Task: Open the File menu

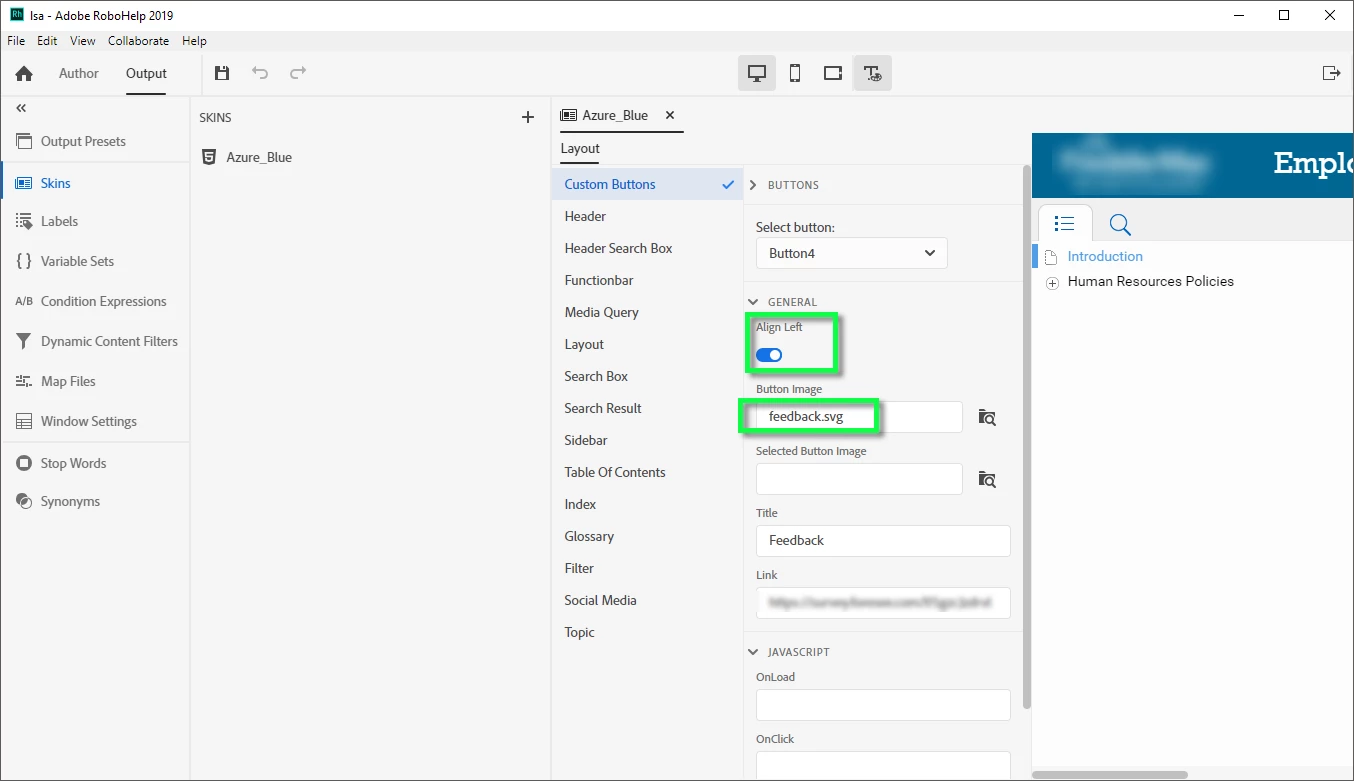Action: (x=16, y=41)
